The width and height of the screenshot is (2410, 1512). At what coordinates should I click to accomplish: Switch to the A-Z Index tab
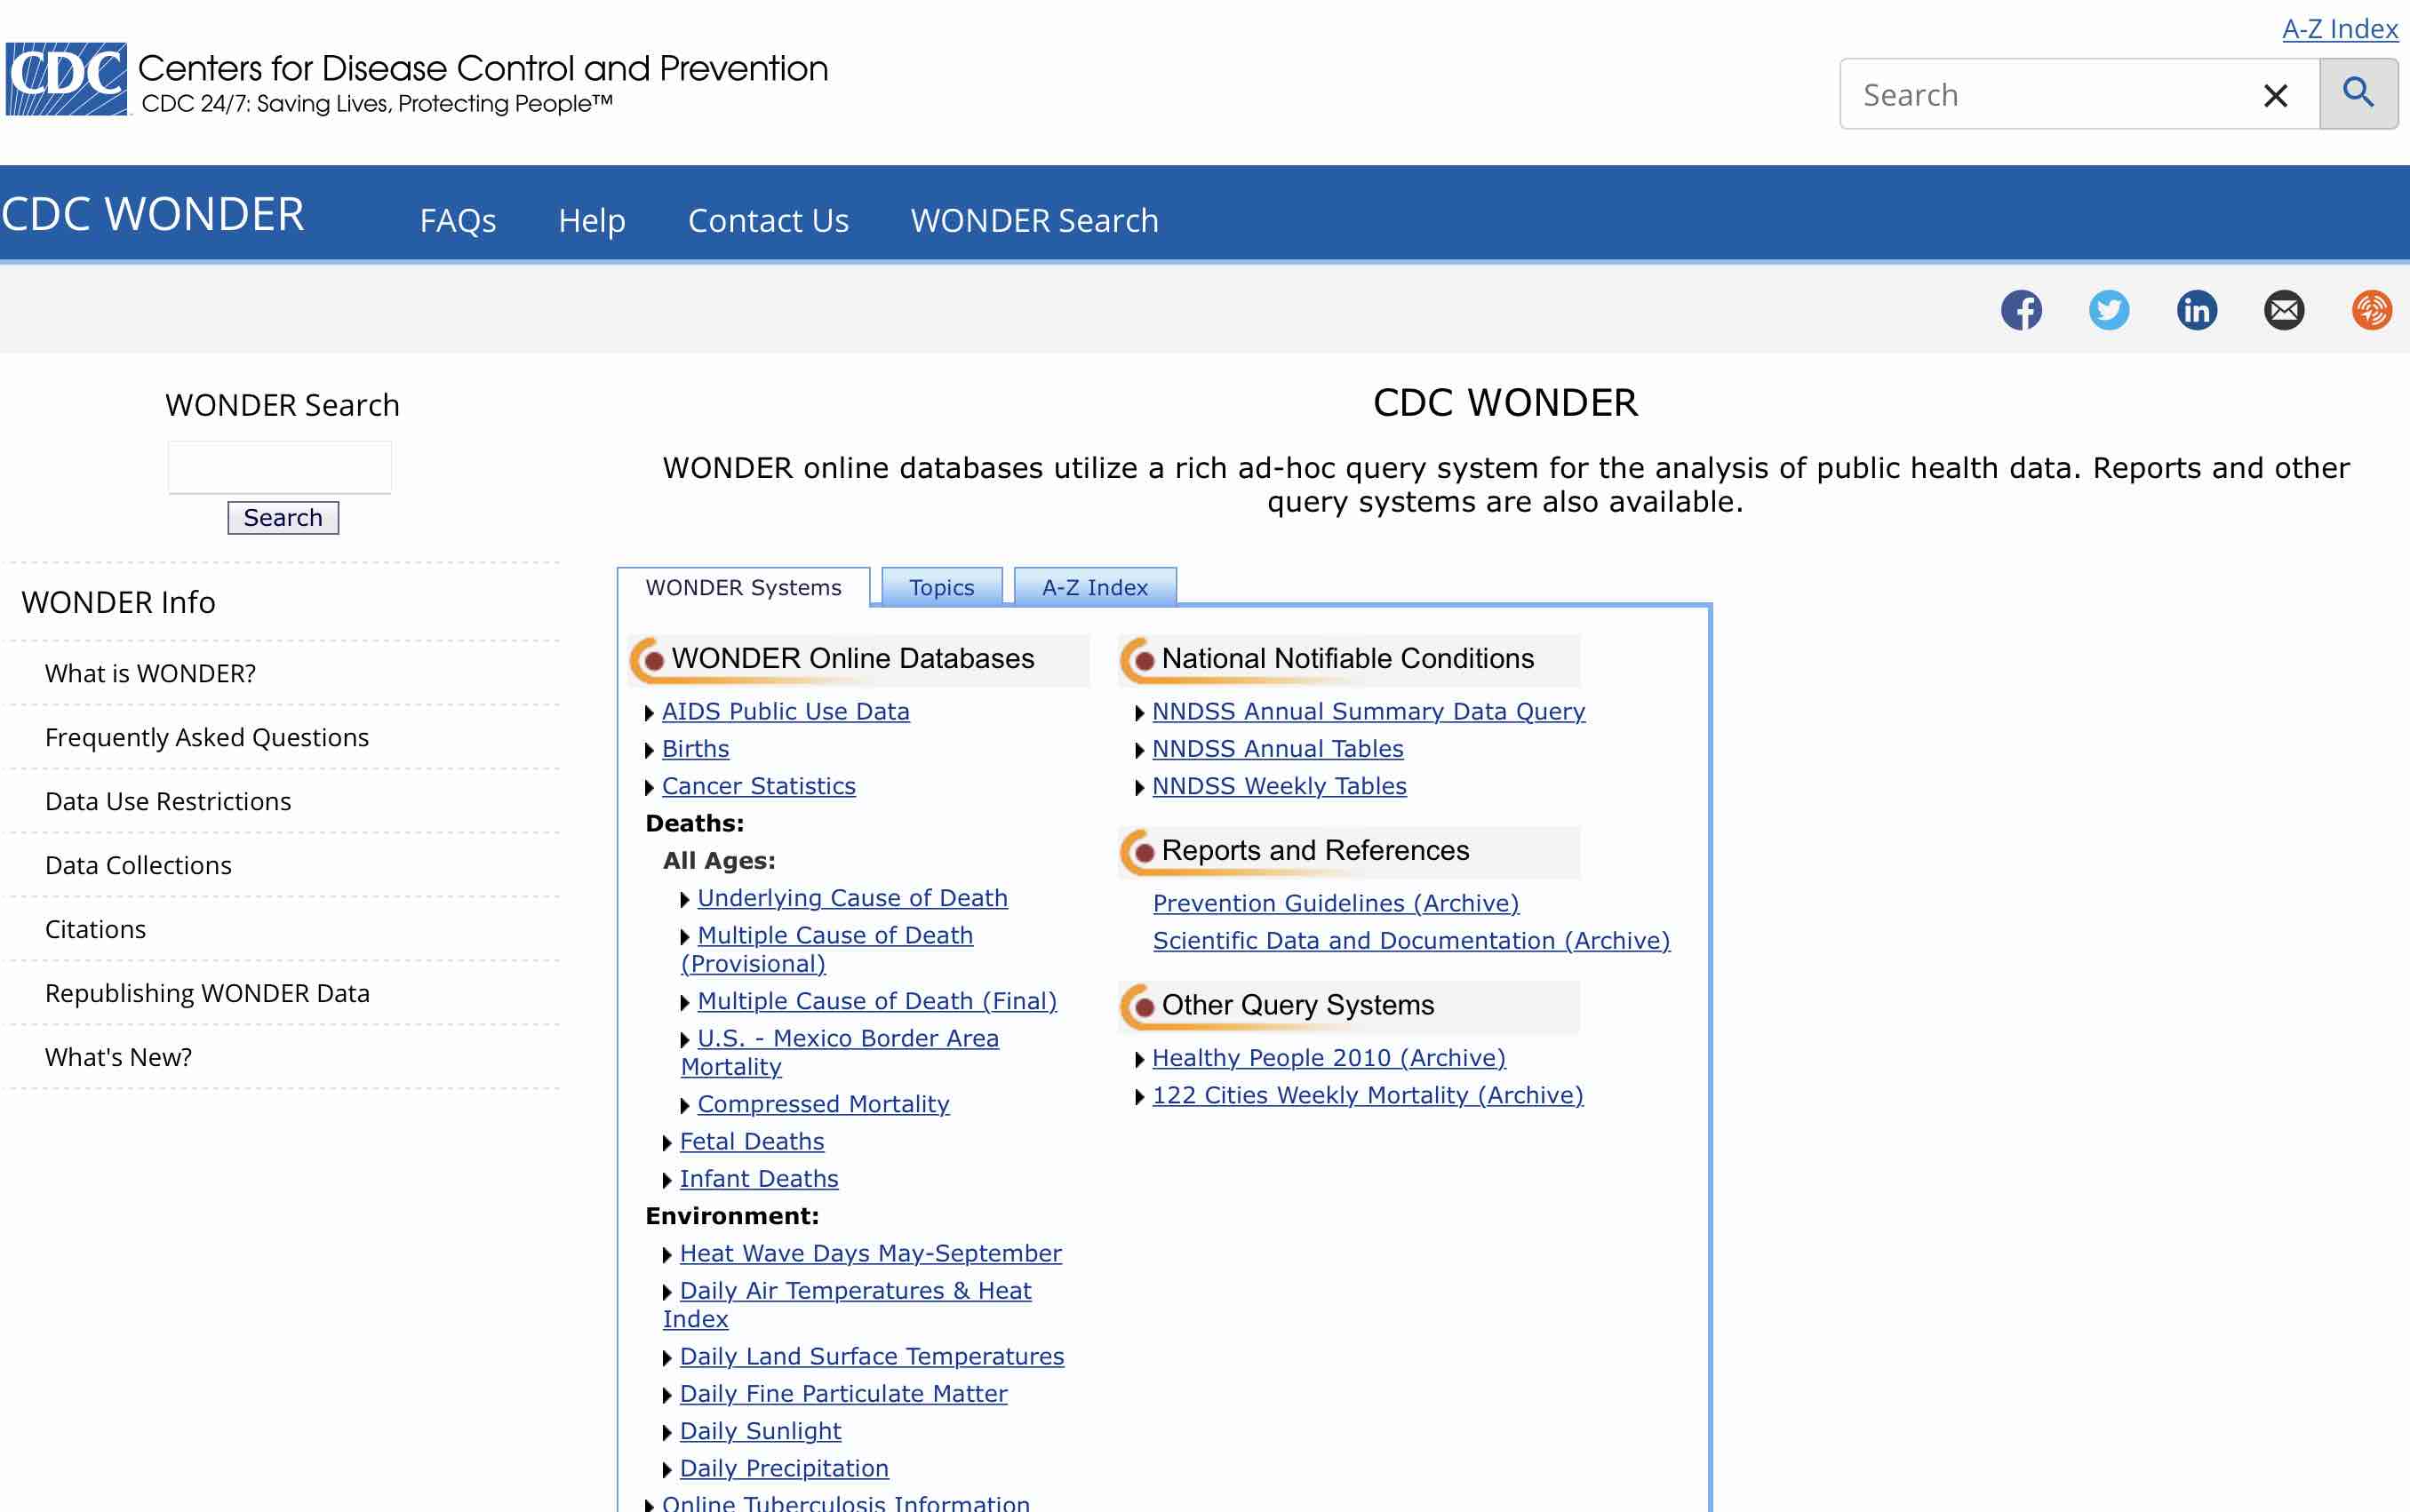pyautogui.click(x=1093, y=587)
